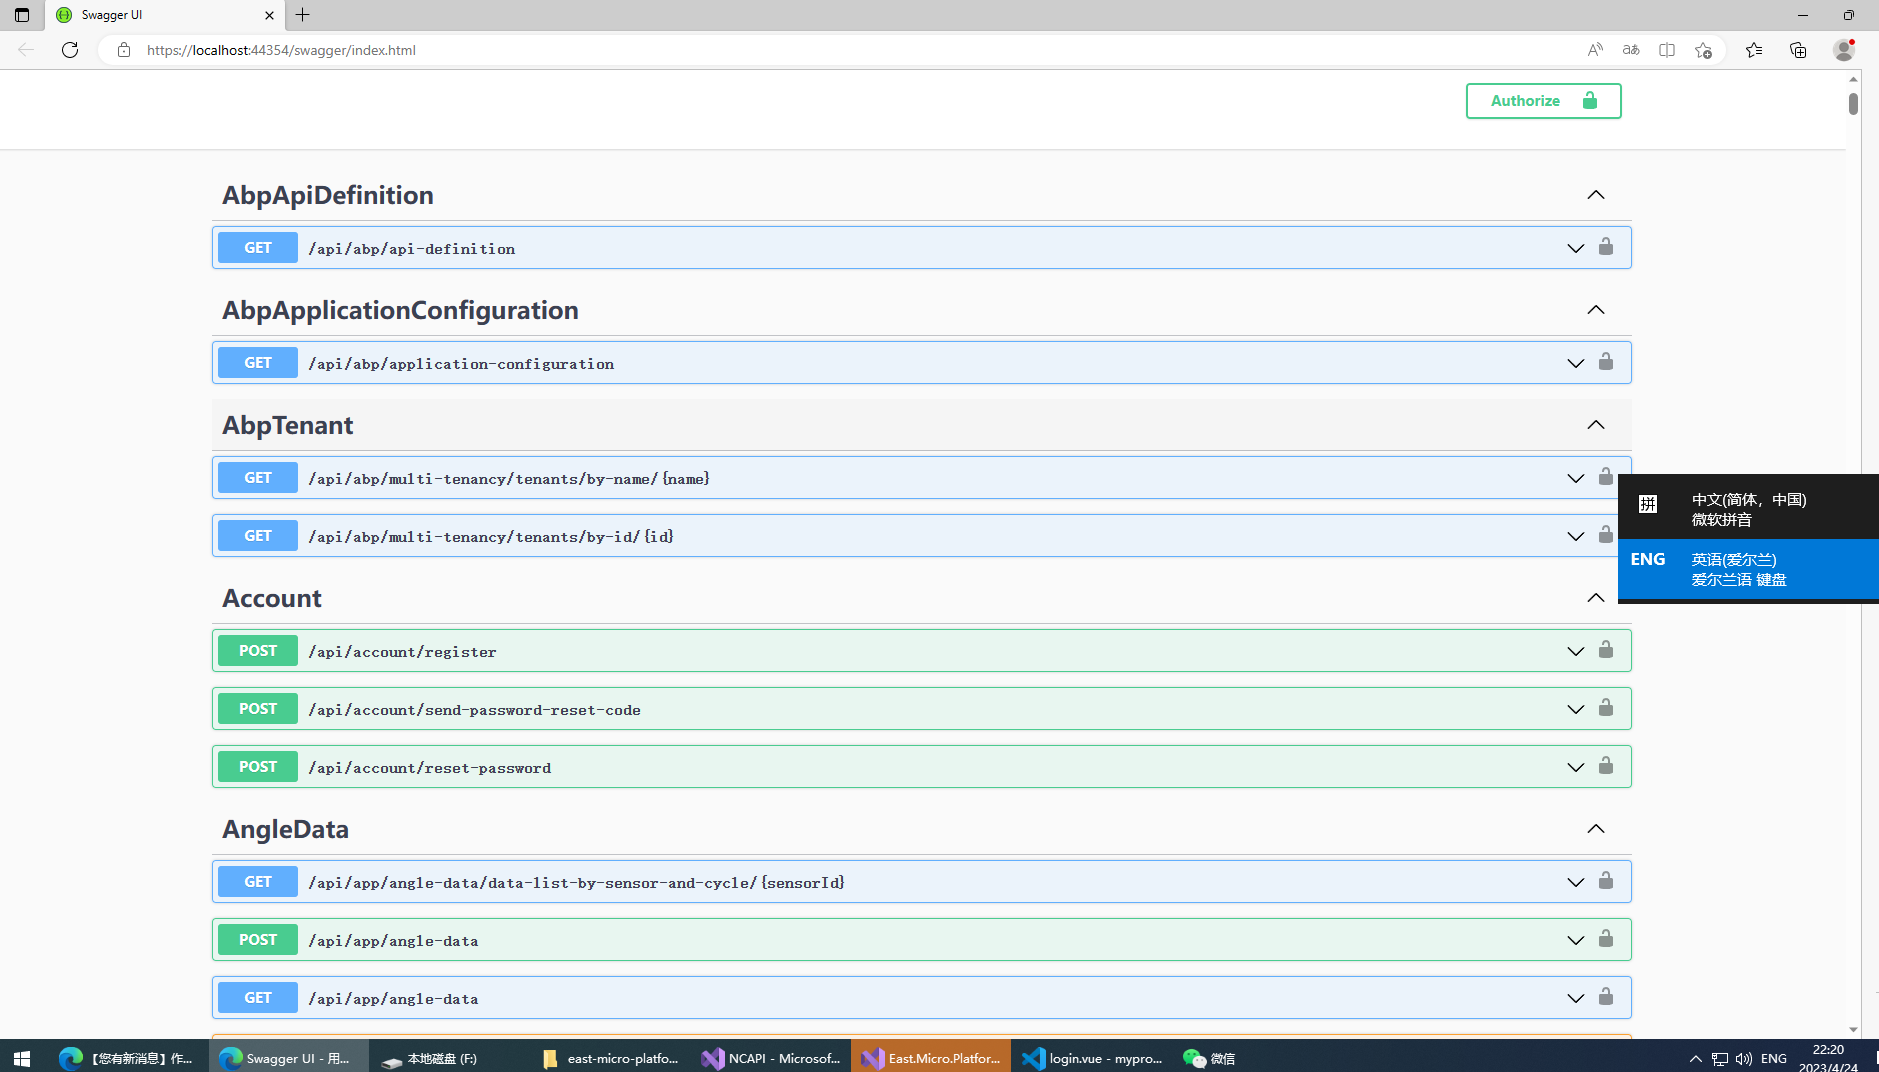1879x1072 pixels.
Task: Click the Account section heading
Action: tap(272, 598)
